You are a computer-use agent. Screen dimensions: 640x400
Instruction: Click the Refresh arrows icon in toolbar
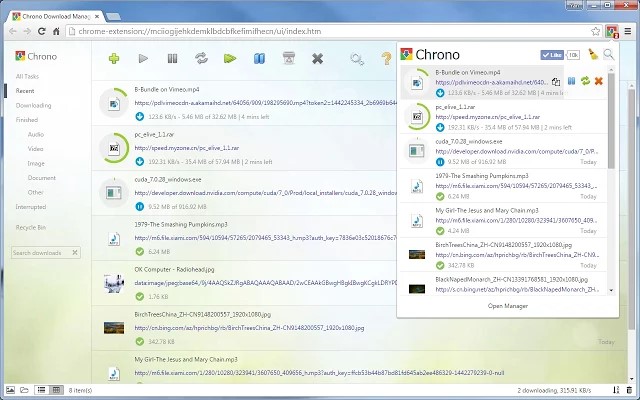tap(201, 59)
